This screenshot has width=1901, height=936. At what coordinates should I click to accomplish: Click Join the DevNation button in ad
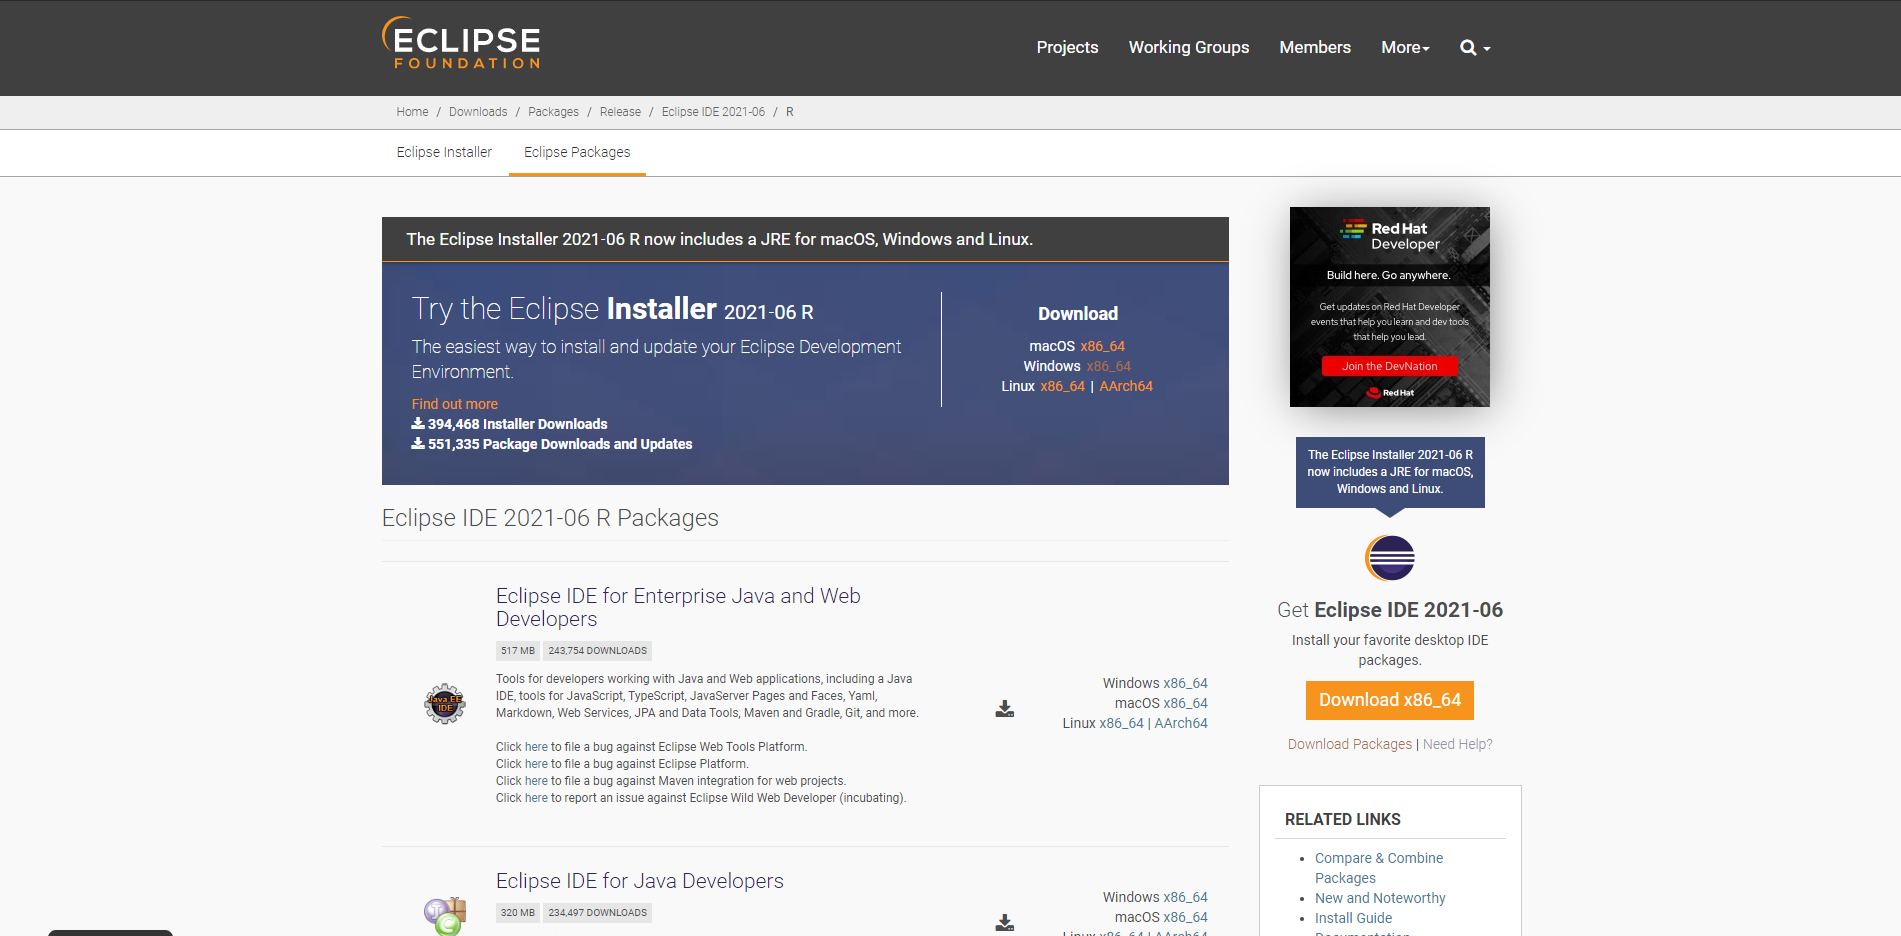1390,366
